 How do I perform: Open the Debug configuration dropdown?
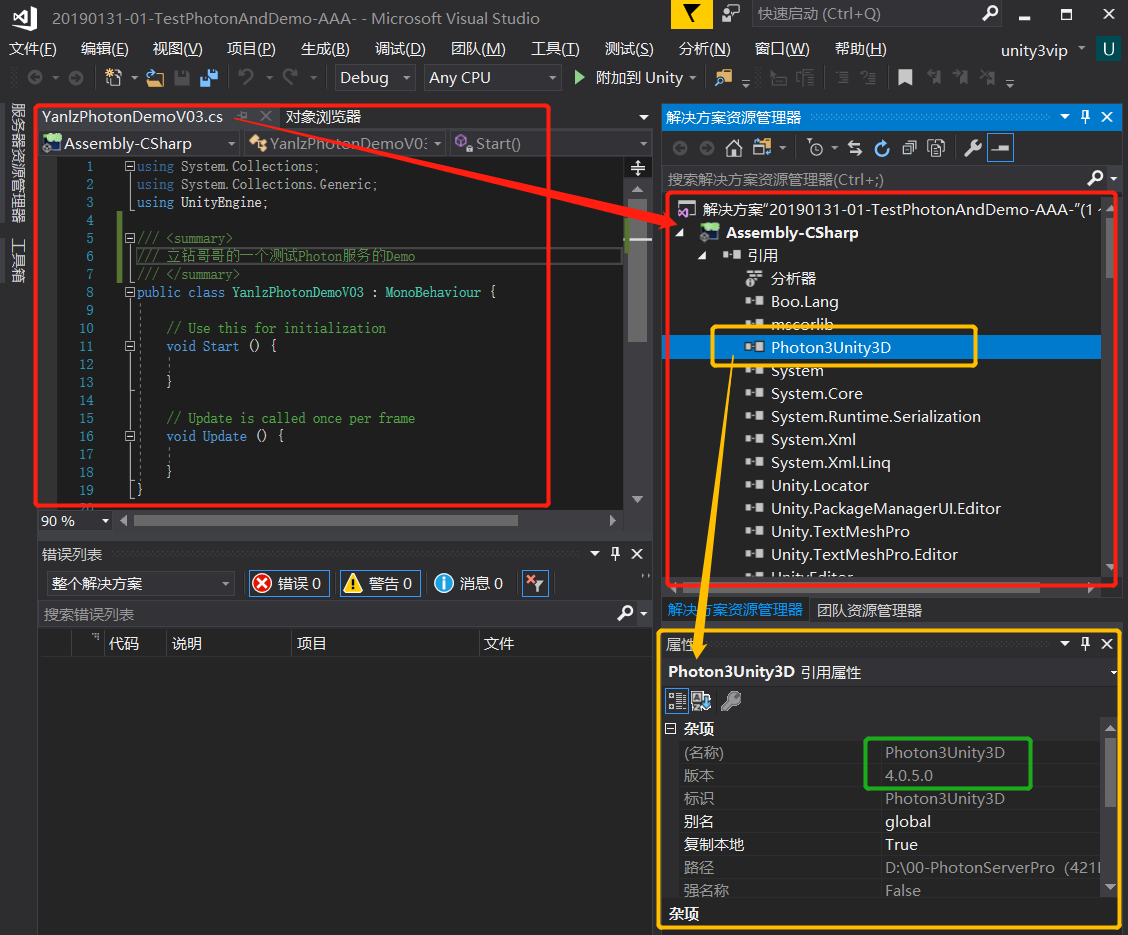[x=376, y=77]
